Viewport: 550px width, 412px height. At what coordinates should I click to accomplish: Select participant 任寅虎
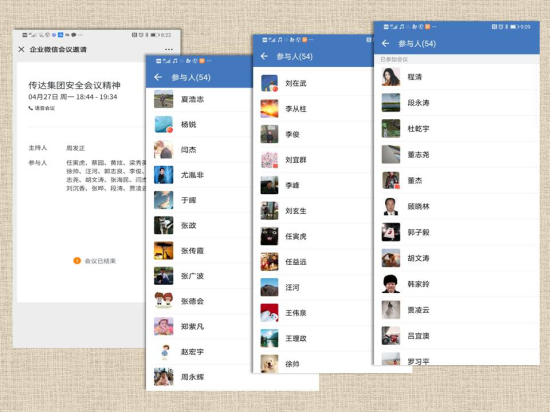(313, 236)
